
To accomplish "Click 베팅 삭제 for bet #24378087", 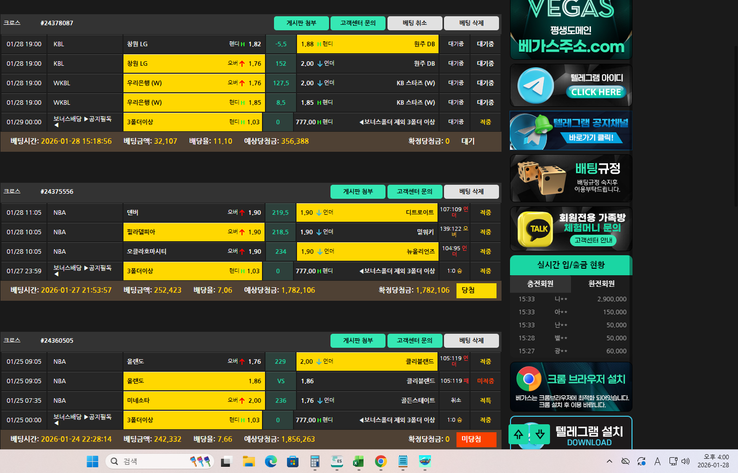I will 471,22.
